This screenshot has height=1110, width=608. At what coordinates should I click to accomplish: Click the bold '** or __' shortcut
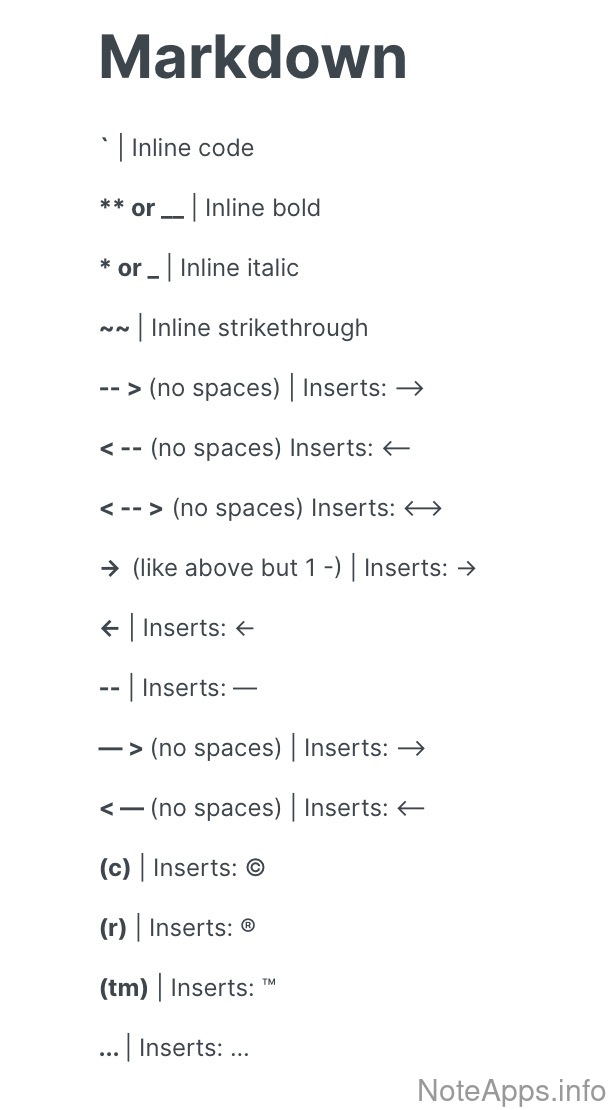pyautogui.click(x=141, y=208)
